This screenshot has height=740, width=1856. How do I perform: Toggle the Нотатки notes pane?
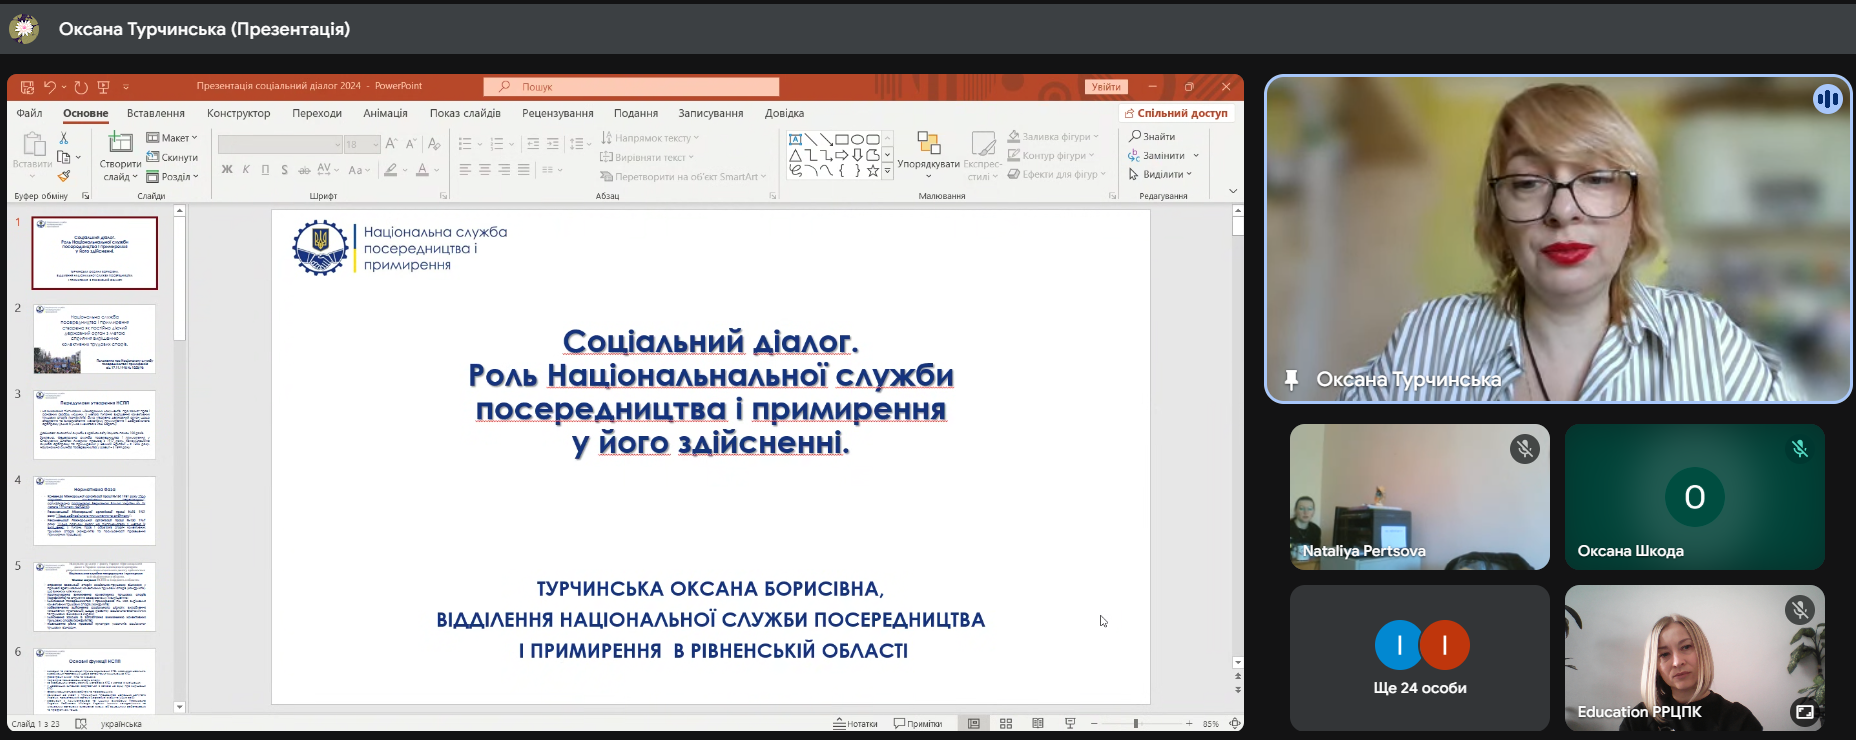tap(856, 723)
